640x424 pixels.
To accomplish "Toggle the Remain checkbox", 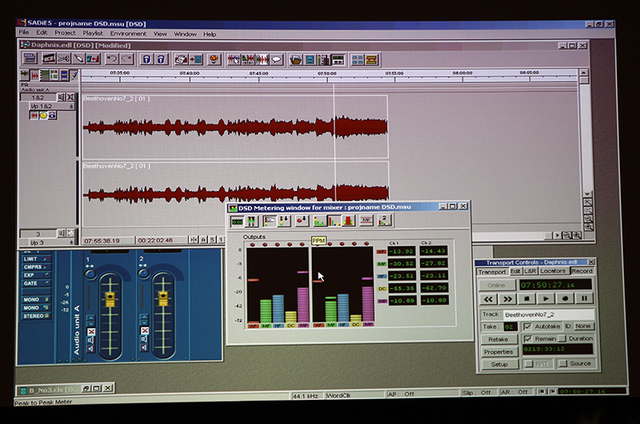I will [526, 339].
